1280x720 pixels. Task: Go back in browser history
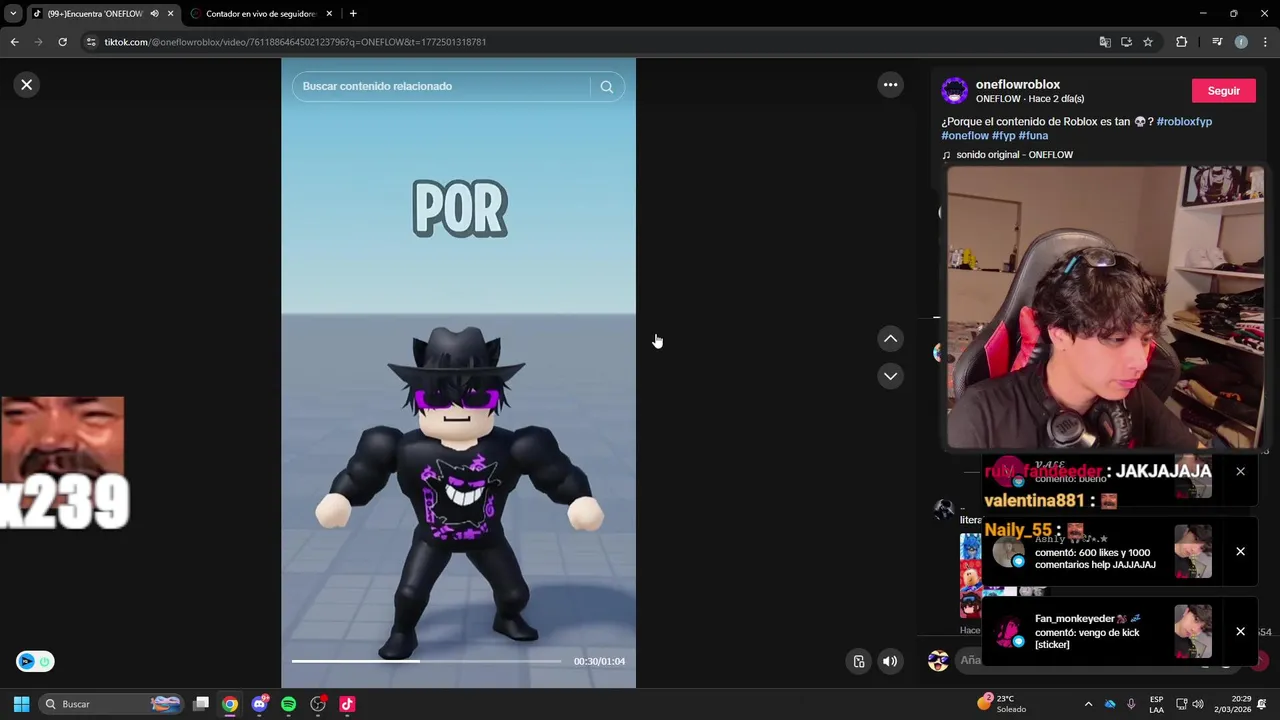tap(14, 42)
